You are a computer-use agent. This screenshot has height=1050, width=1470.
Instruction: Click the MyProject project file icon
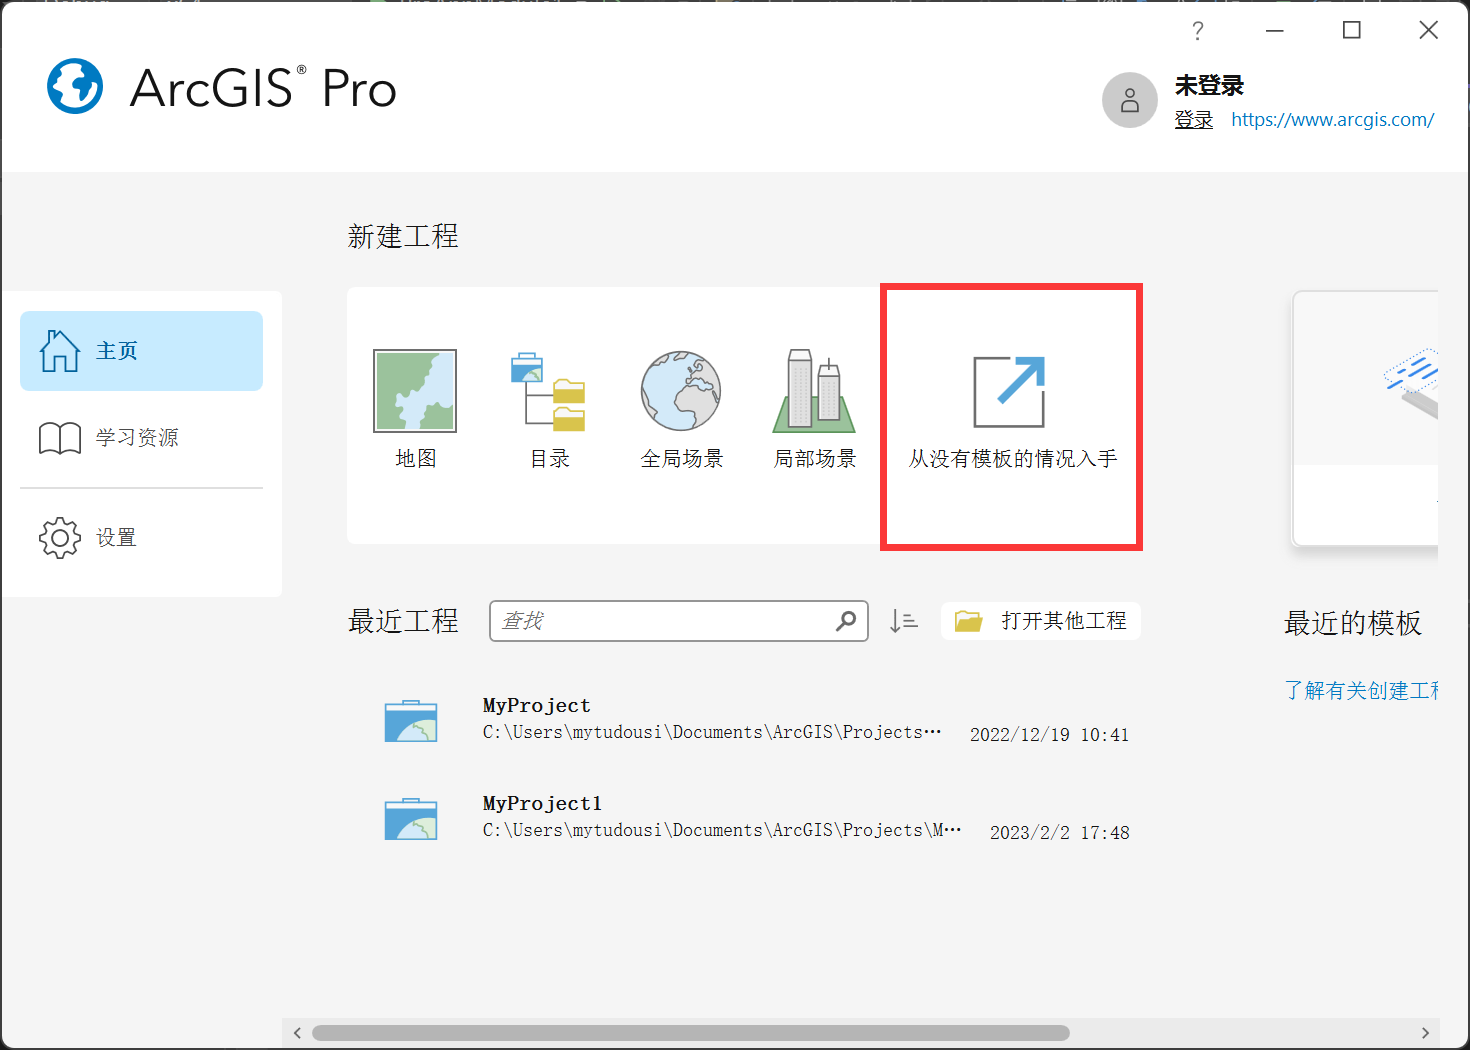coord(411,721)
